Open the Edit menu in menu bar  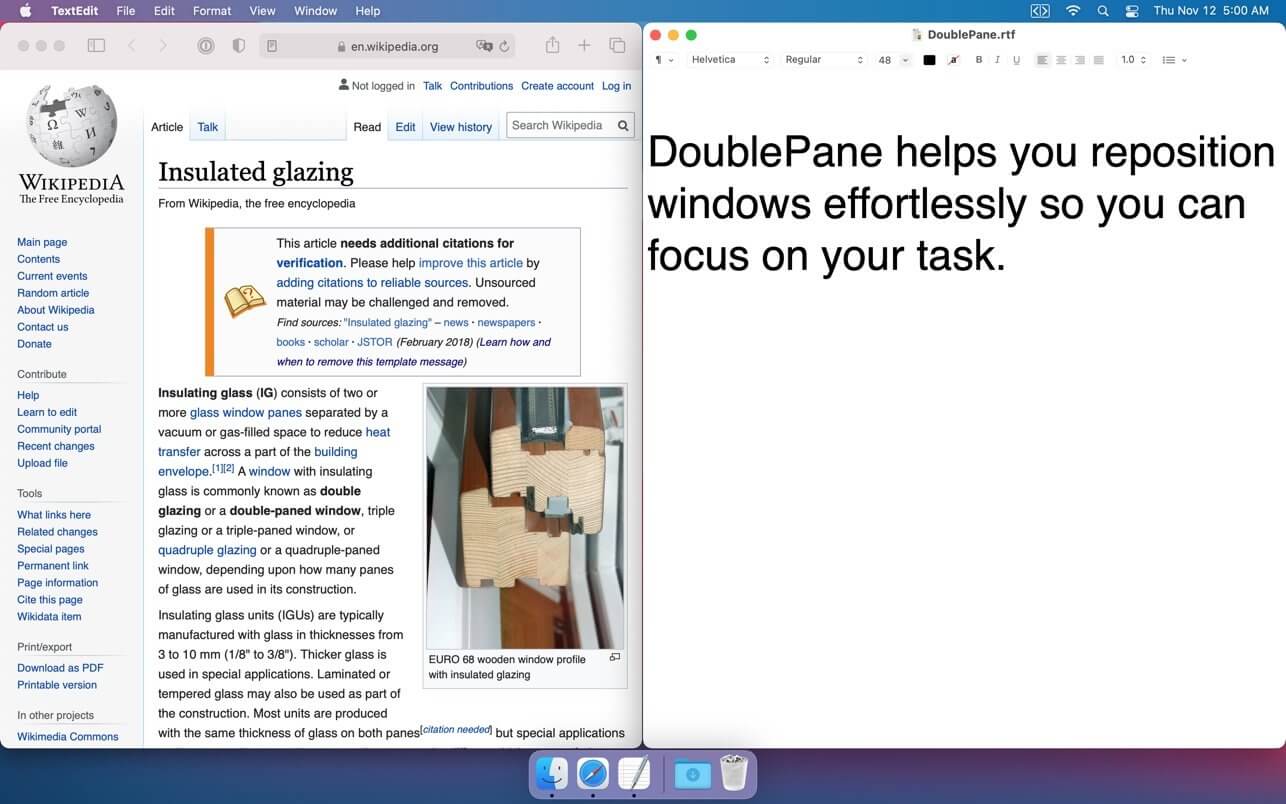(164, 11)
